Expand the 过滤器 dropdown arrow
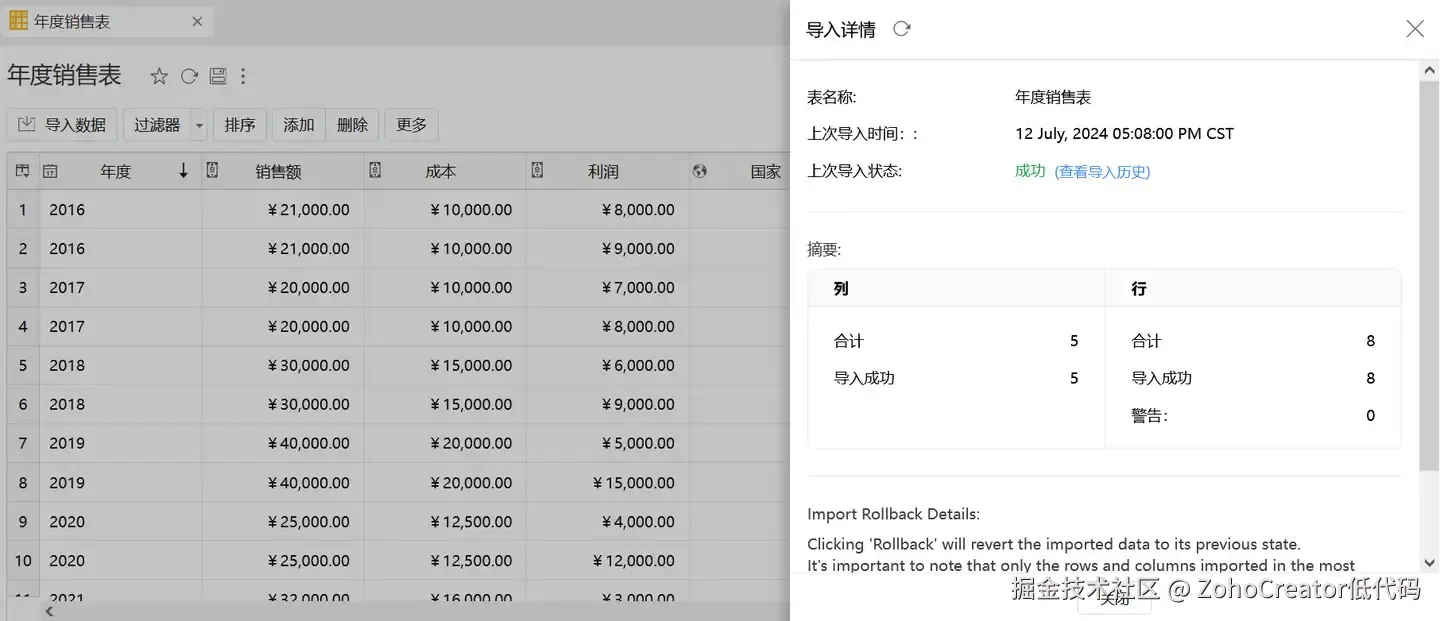Image resolution: width=1440 pixels, height=621 pixels. (199, 125)
